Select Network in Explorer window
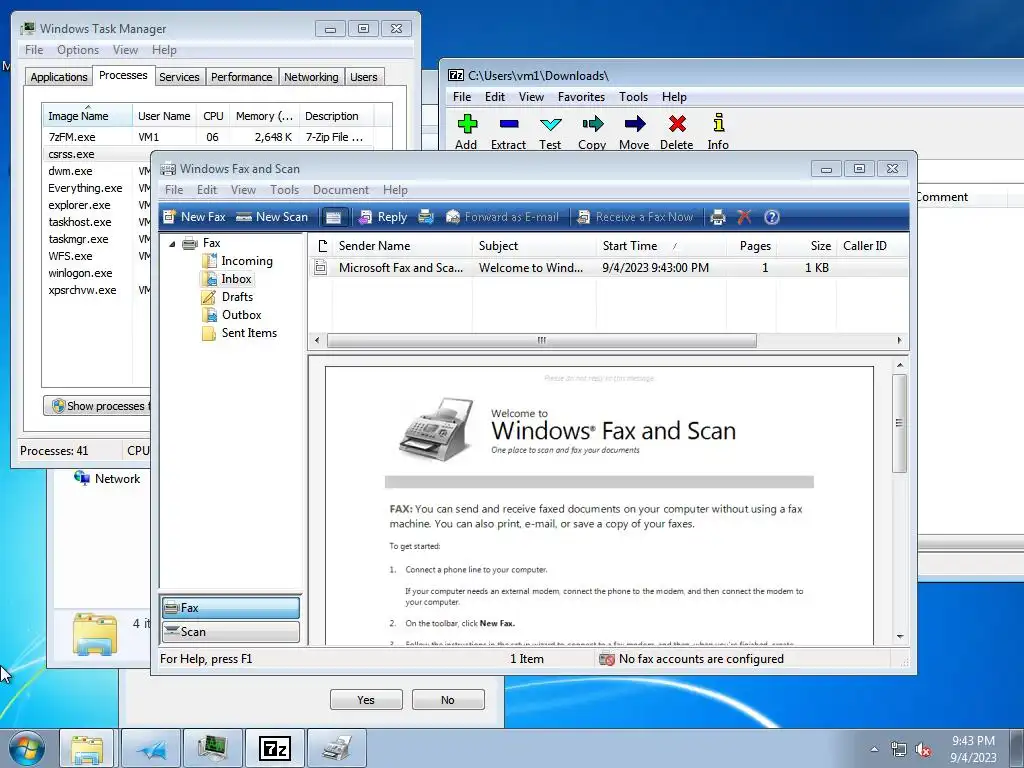The height and width of the screenshot is (768, 1024). point(107,479)
